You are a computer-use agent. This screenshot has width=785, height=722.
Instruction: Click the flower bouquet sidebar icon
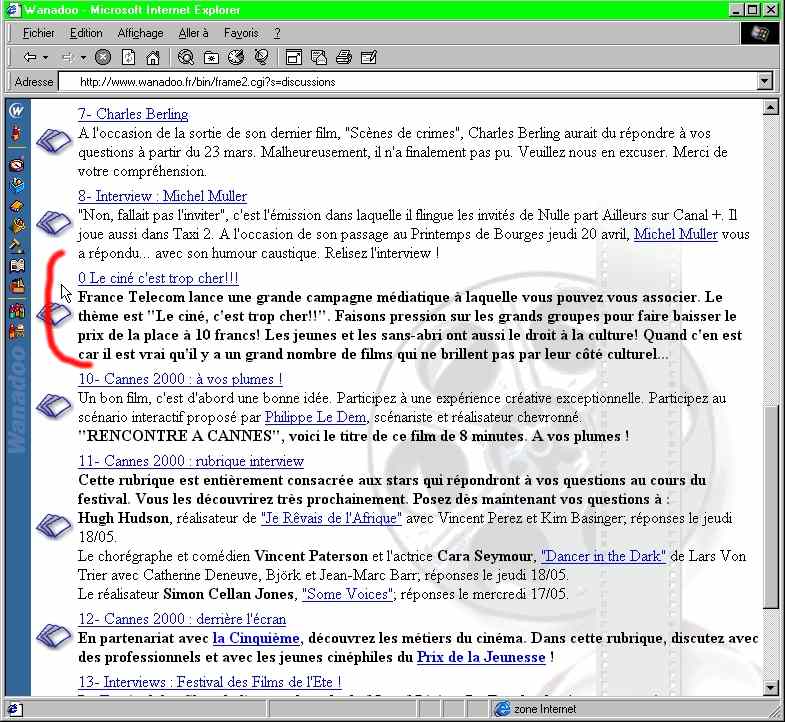[x=17, y=226]
